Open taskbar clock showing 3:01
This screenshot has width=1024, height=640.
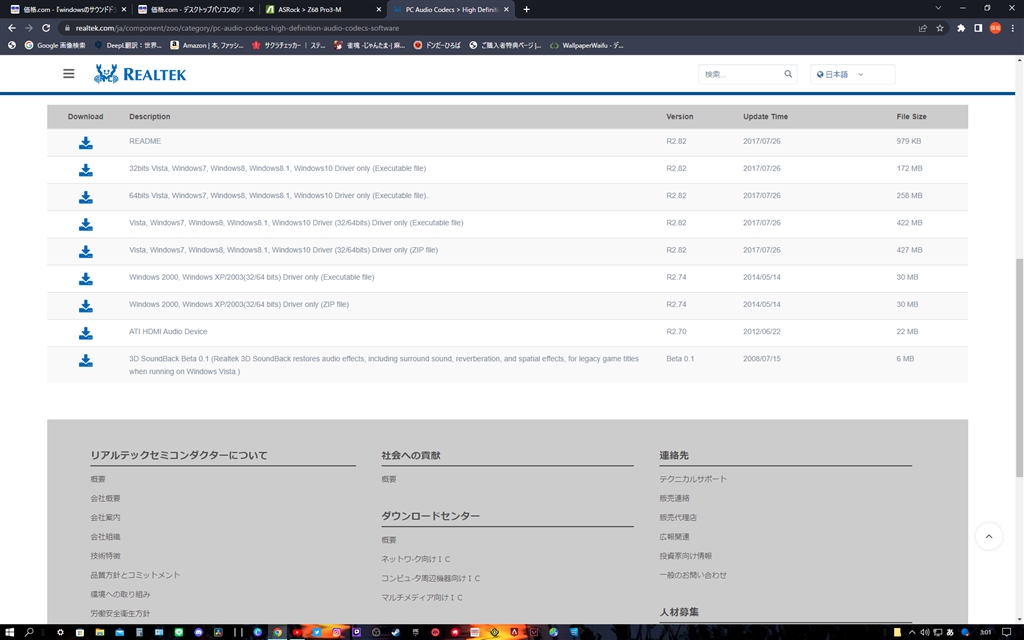point(985,632)
